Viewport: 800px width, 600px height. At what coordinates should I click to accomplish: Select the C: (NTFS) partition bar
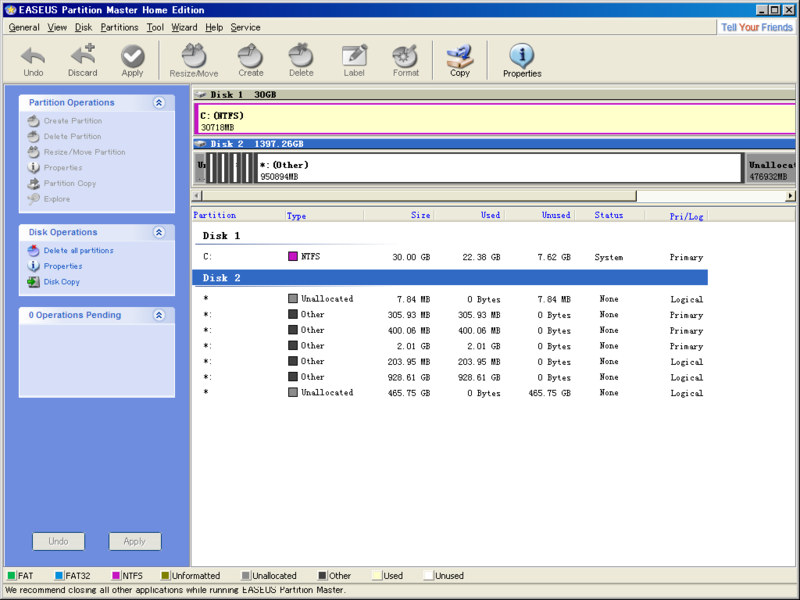pos(495,120)
